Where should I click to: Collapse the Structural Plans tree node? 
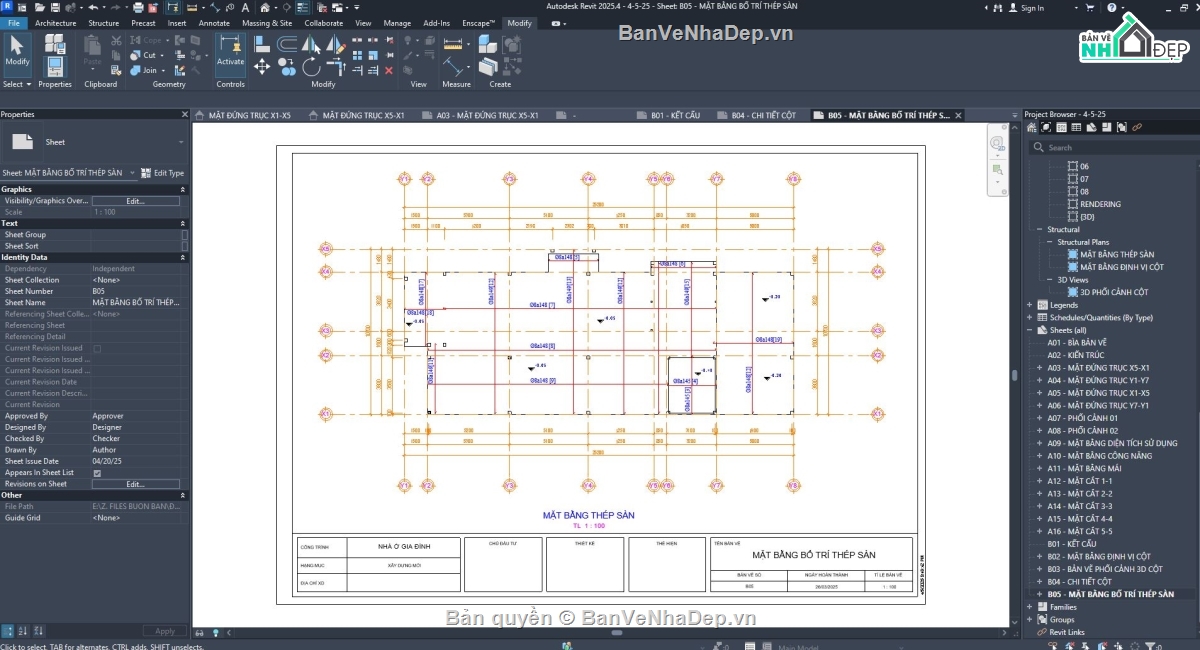coord(1051,242)
